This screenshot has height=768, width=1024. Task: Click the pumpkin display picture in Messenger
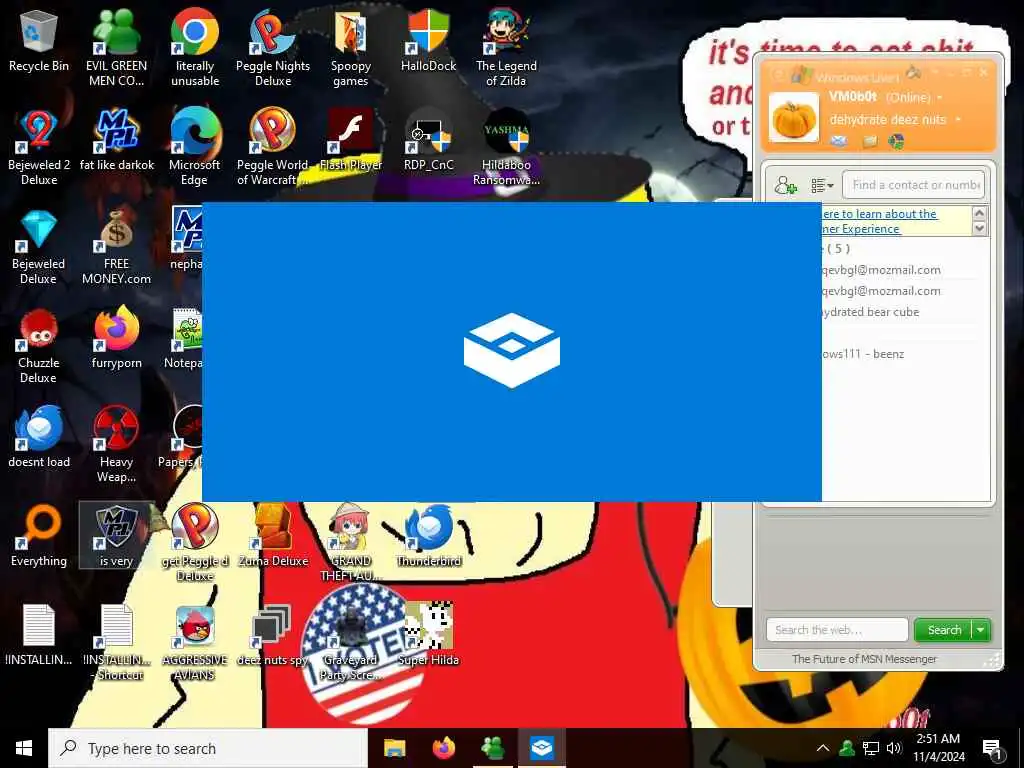coord(793,118)
